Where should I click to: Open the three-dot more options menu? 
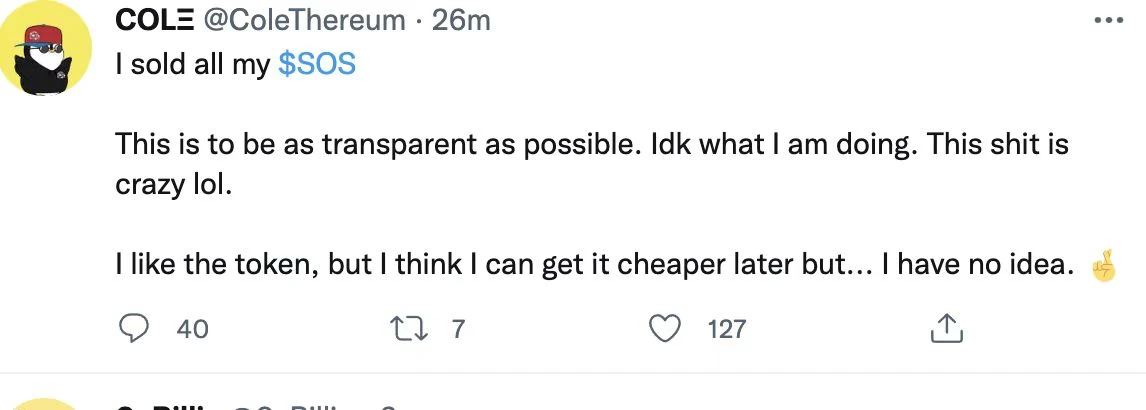pos(1108,20)
